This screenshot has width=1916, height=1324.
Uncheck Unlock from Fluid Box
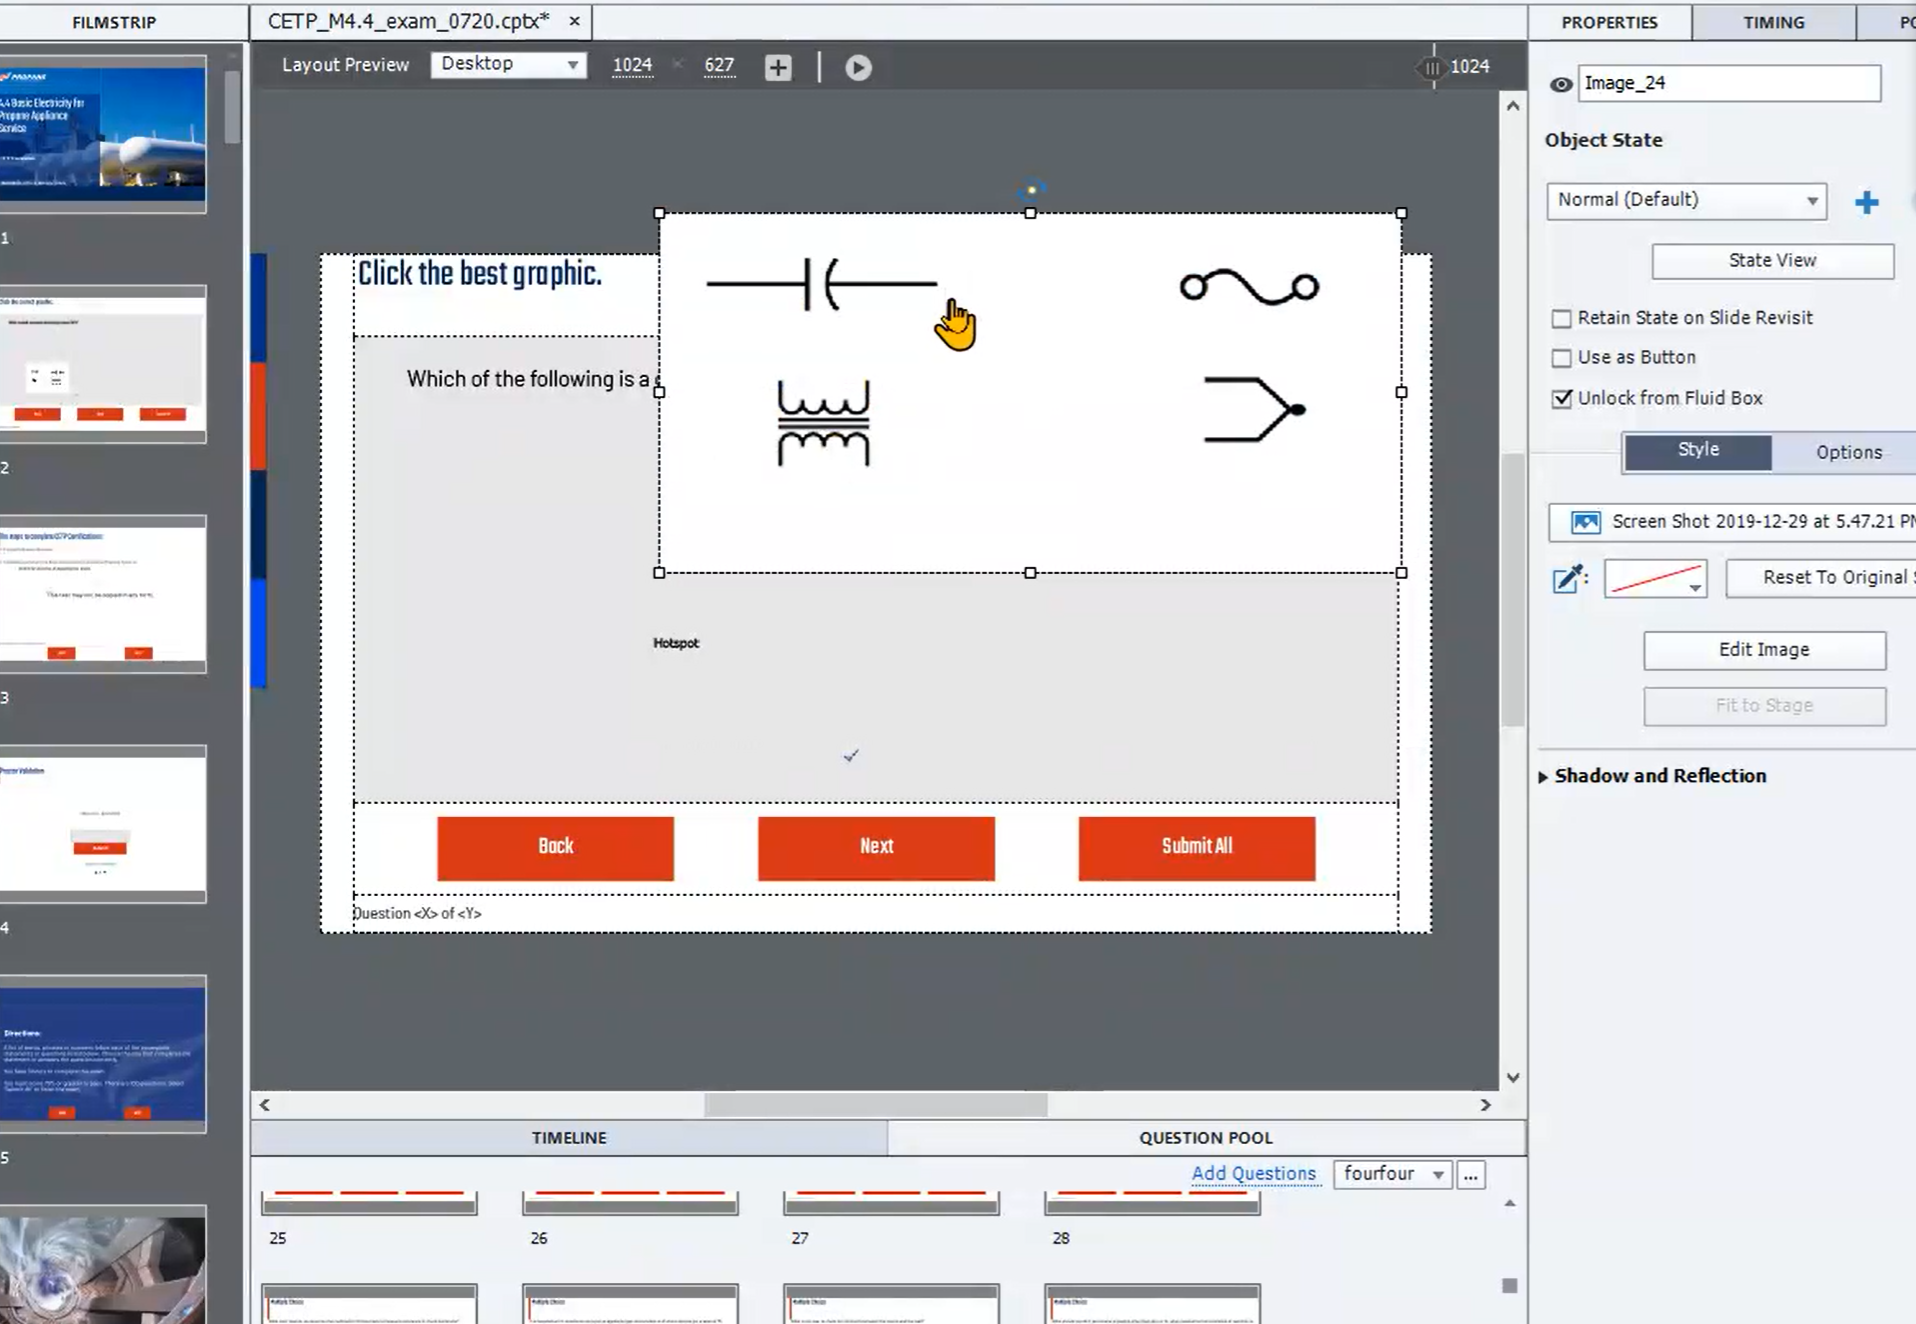tap(1561, 398)
